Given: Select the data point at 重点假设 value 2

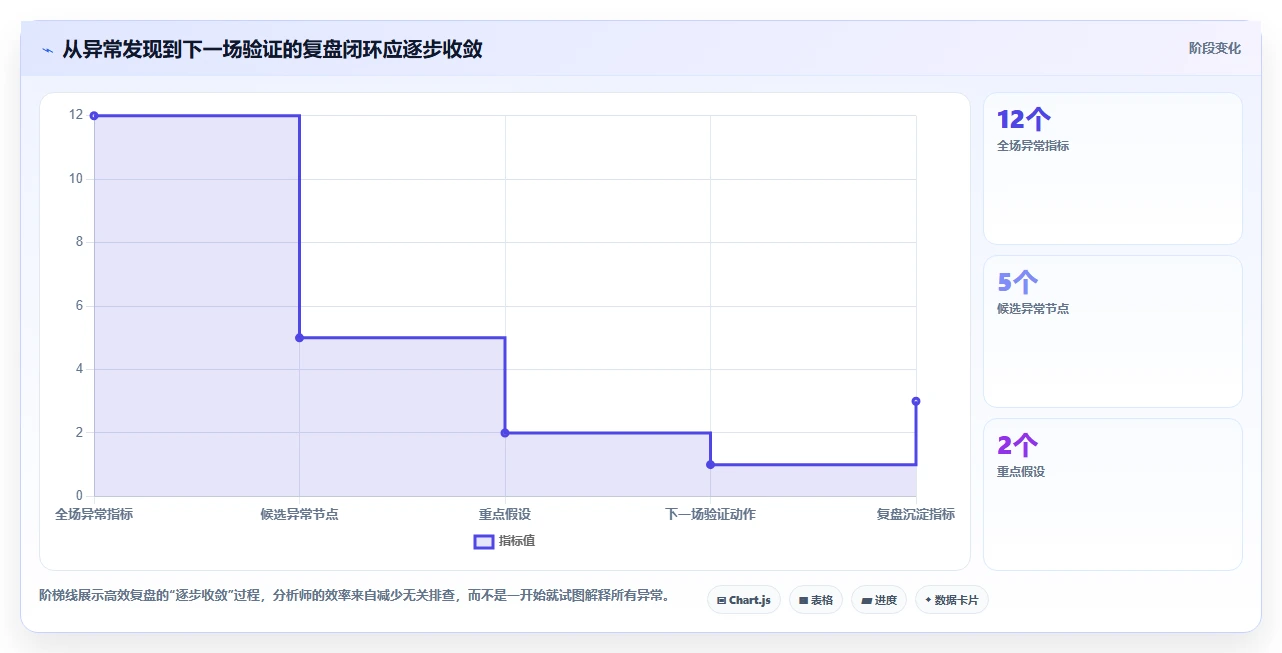Looking at the screenshot, I should [505, 433].
